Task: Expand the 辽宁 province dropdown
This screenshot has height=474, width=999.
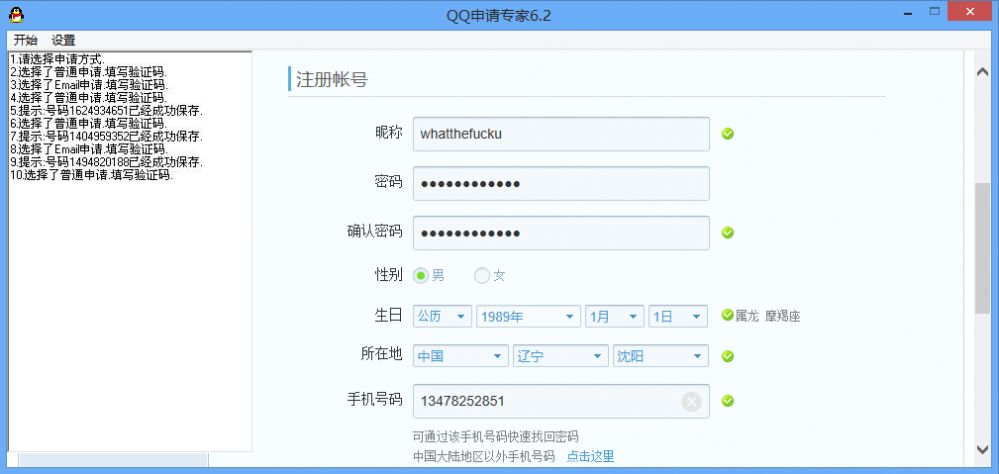Action: (x=560, y=356)
